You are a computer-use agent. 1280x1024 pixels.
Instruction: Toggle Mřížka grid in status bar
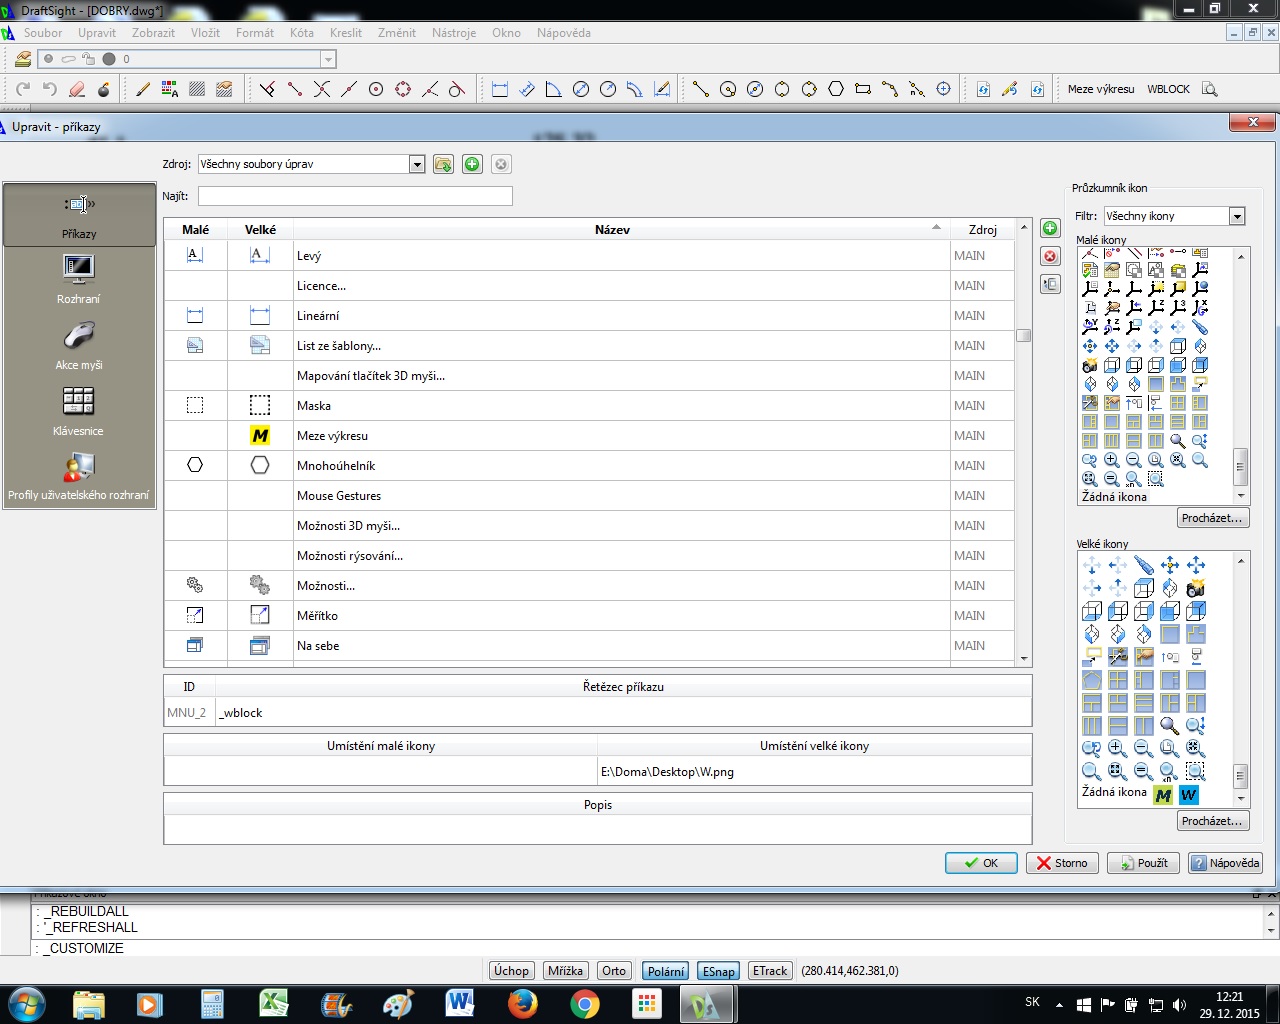point(565,971)
